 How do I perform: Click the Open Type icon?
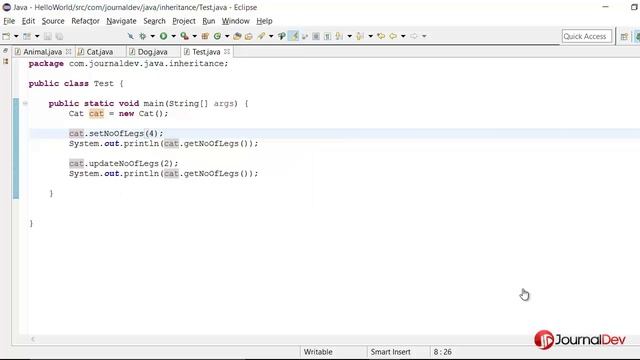[x=237, y=36]
